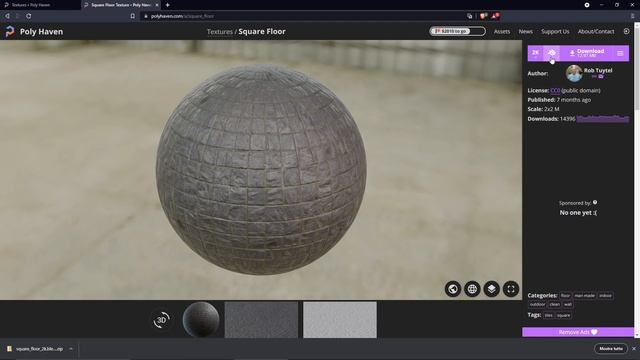Screen dimensions: 640x360
Task: Open the browser main menu icon
Action: pyautogui.click(x=632, y=16)
